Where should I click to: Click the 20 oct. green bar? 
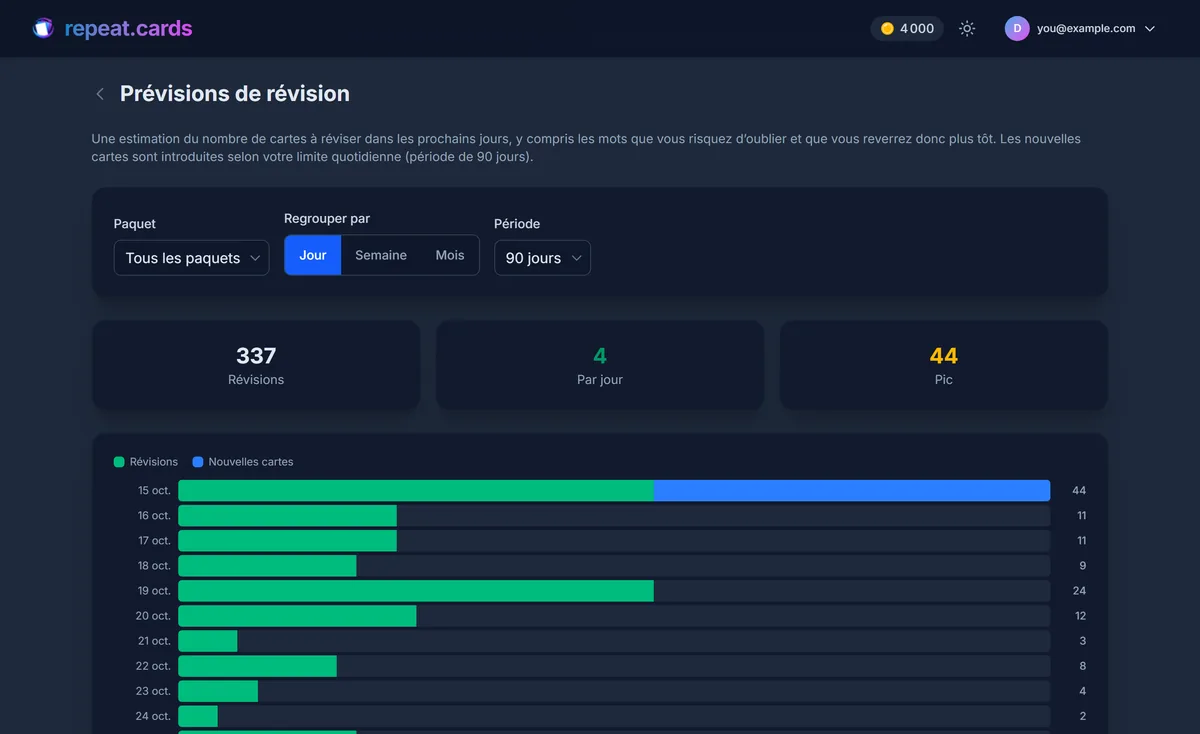coord(297,615)
